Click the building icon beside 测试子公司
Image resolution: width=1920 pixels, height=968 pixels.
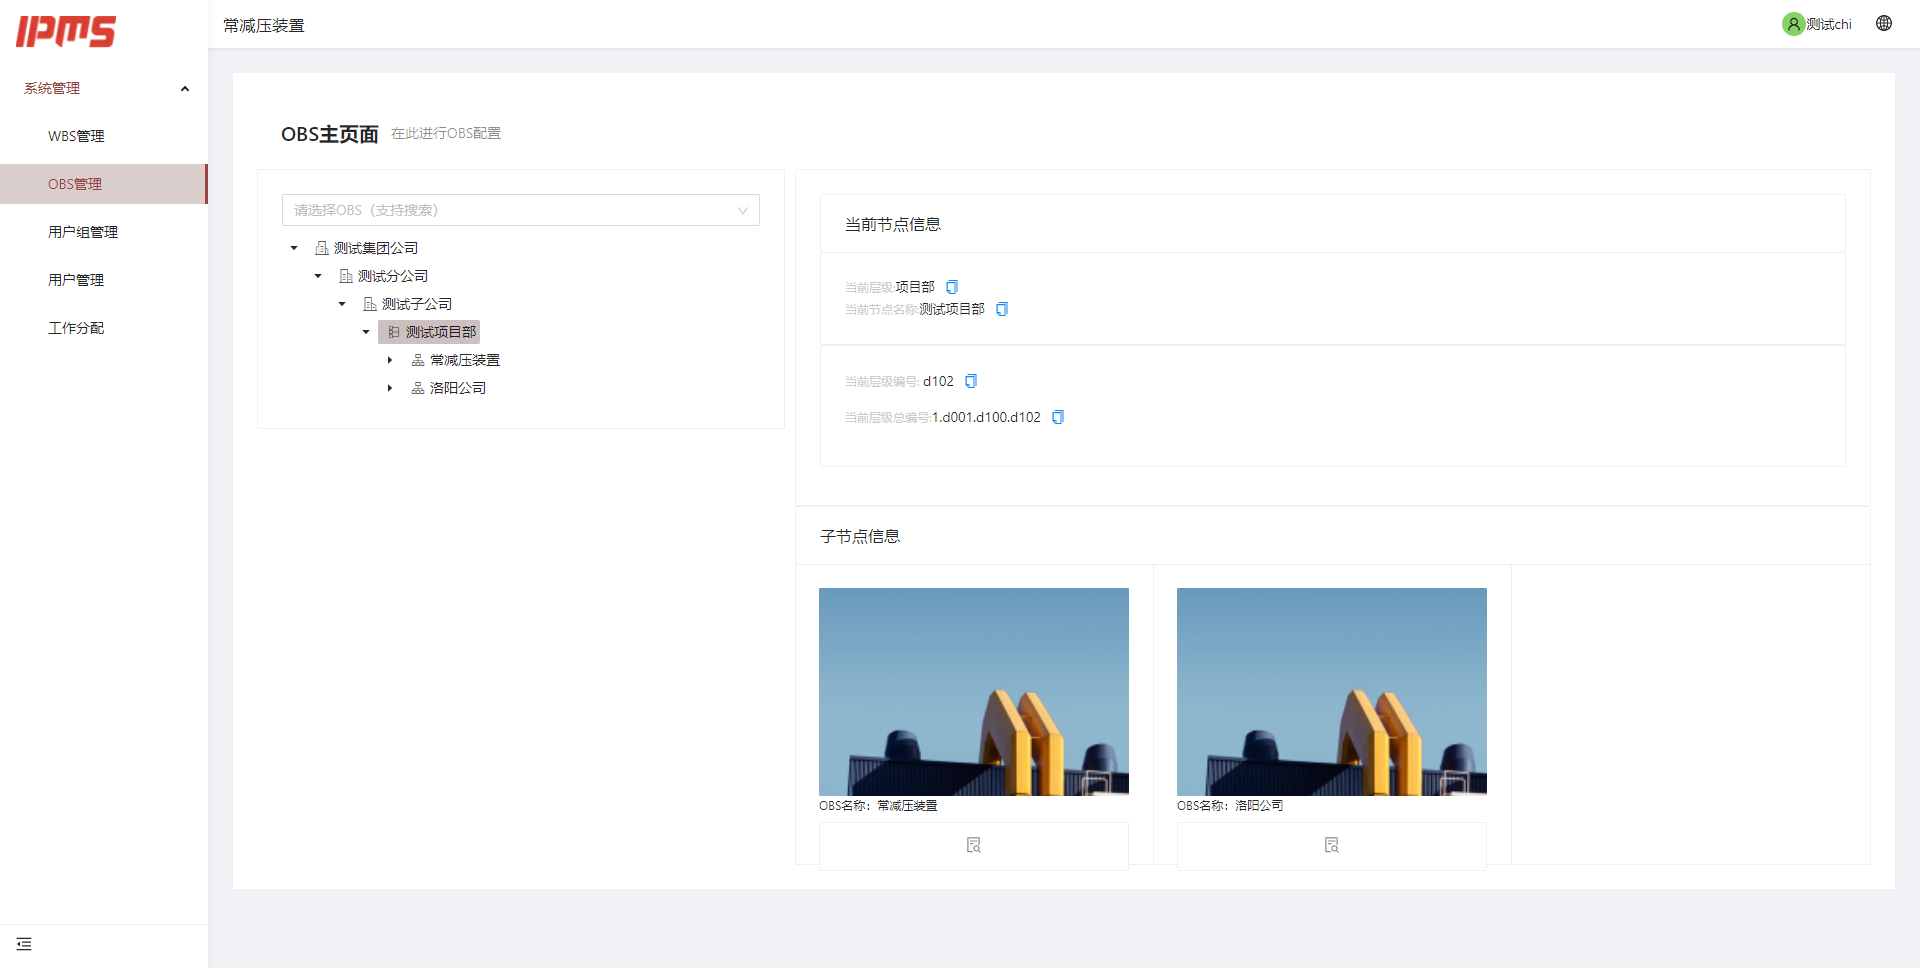pos(370,304)
